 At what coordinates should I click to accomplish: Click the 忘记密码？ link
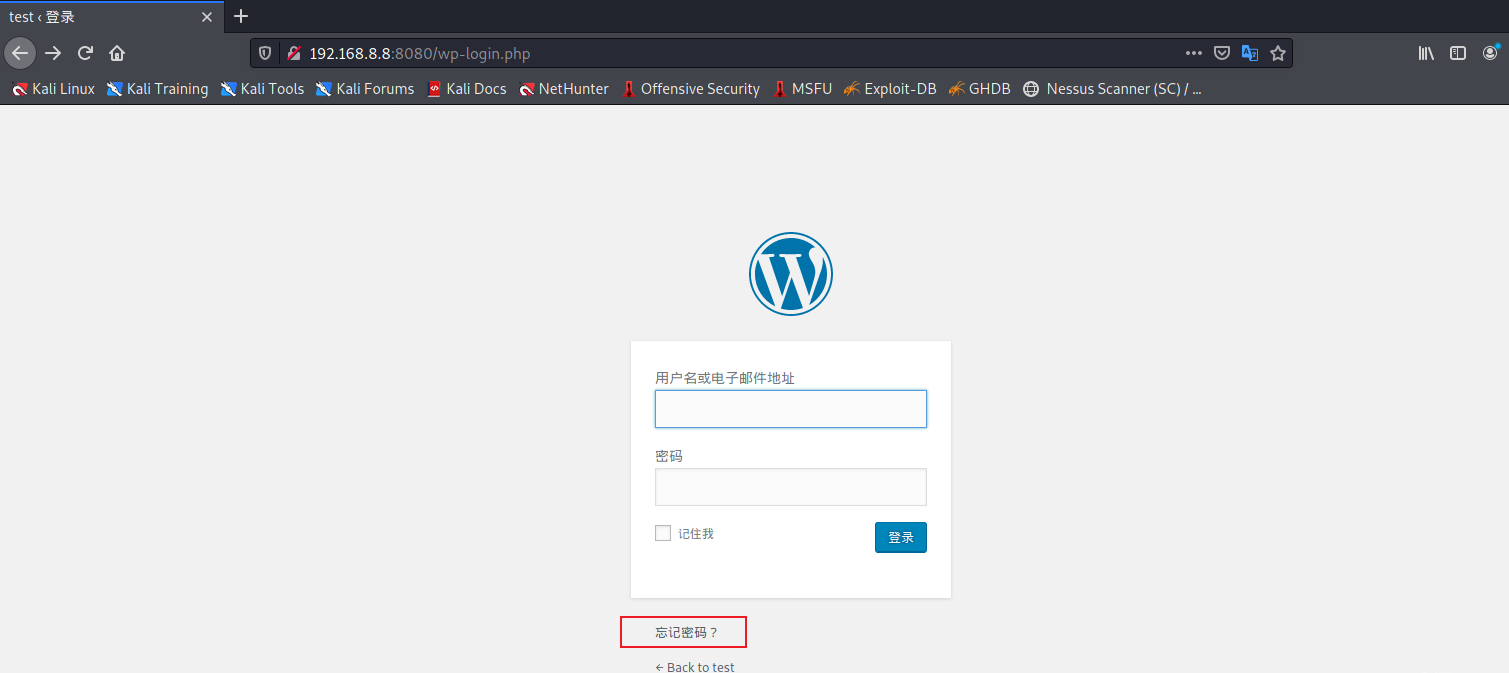coord(686,633)
